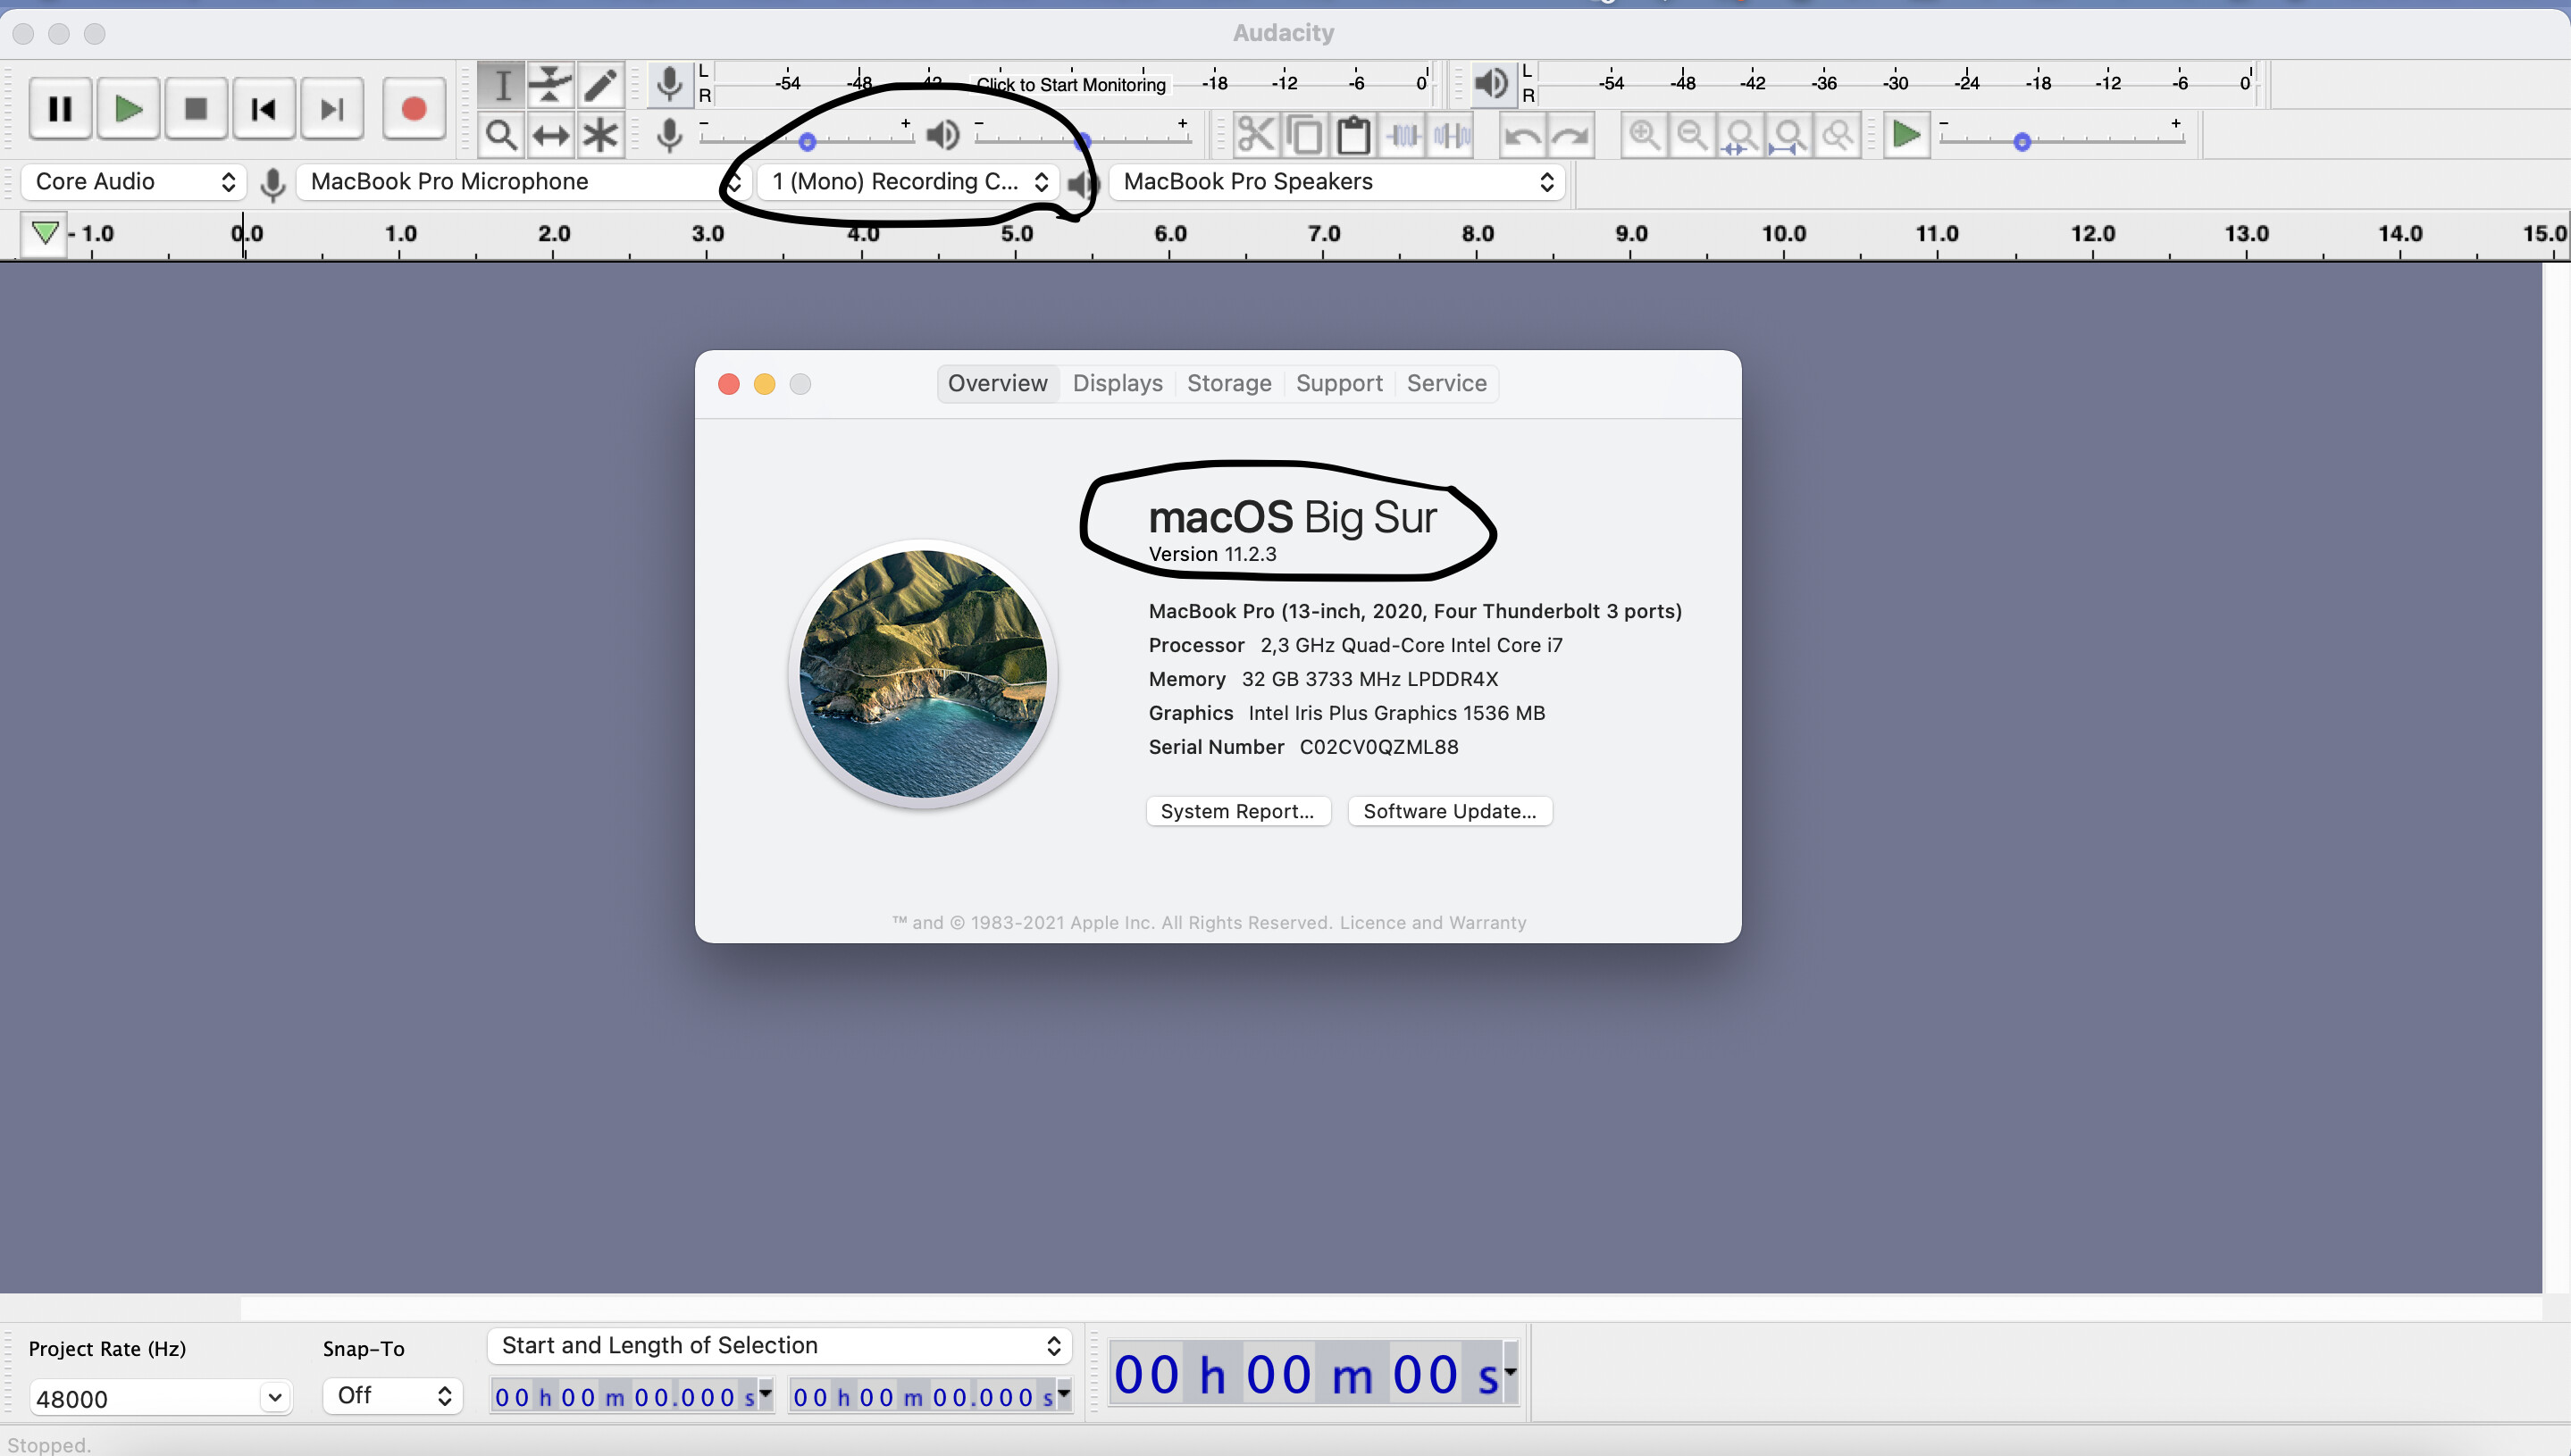Minimize the About This Mac window
This screenshot has height=1456, width=2571.
tap(765, 384)
